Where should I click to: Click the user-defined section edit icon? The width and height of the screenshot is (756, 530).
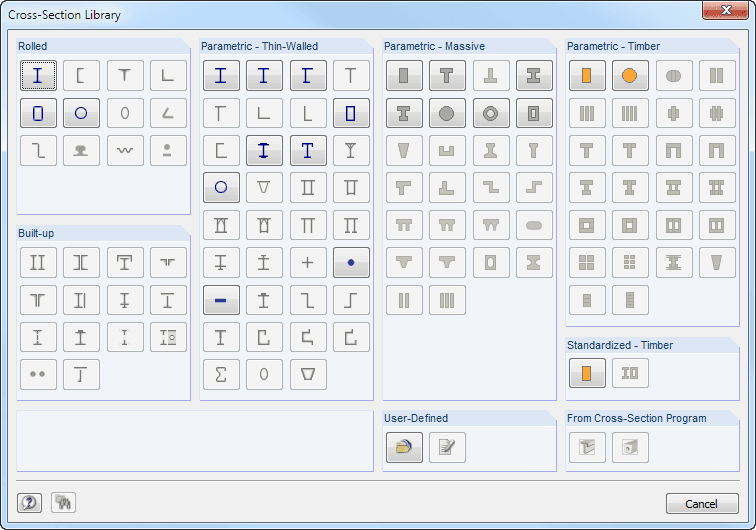(x=447, y=447)
